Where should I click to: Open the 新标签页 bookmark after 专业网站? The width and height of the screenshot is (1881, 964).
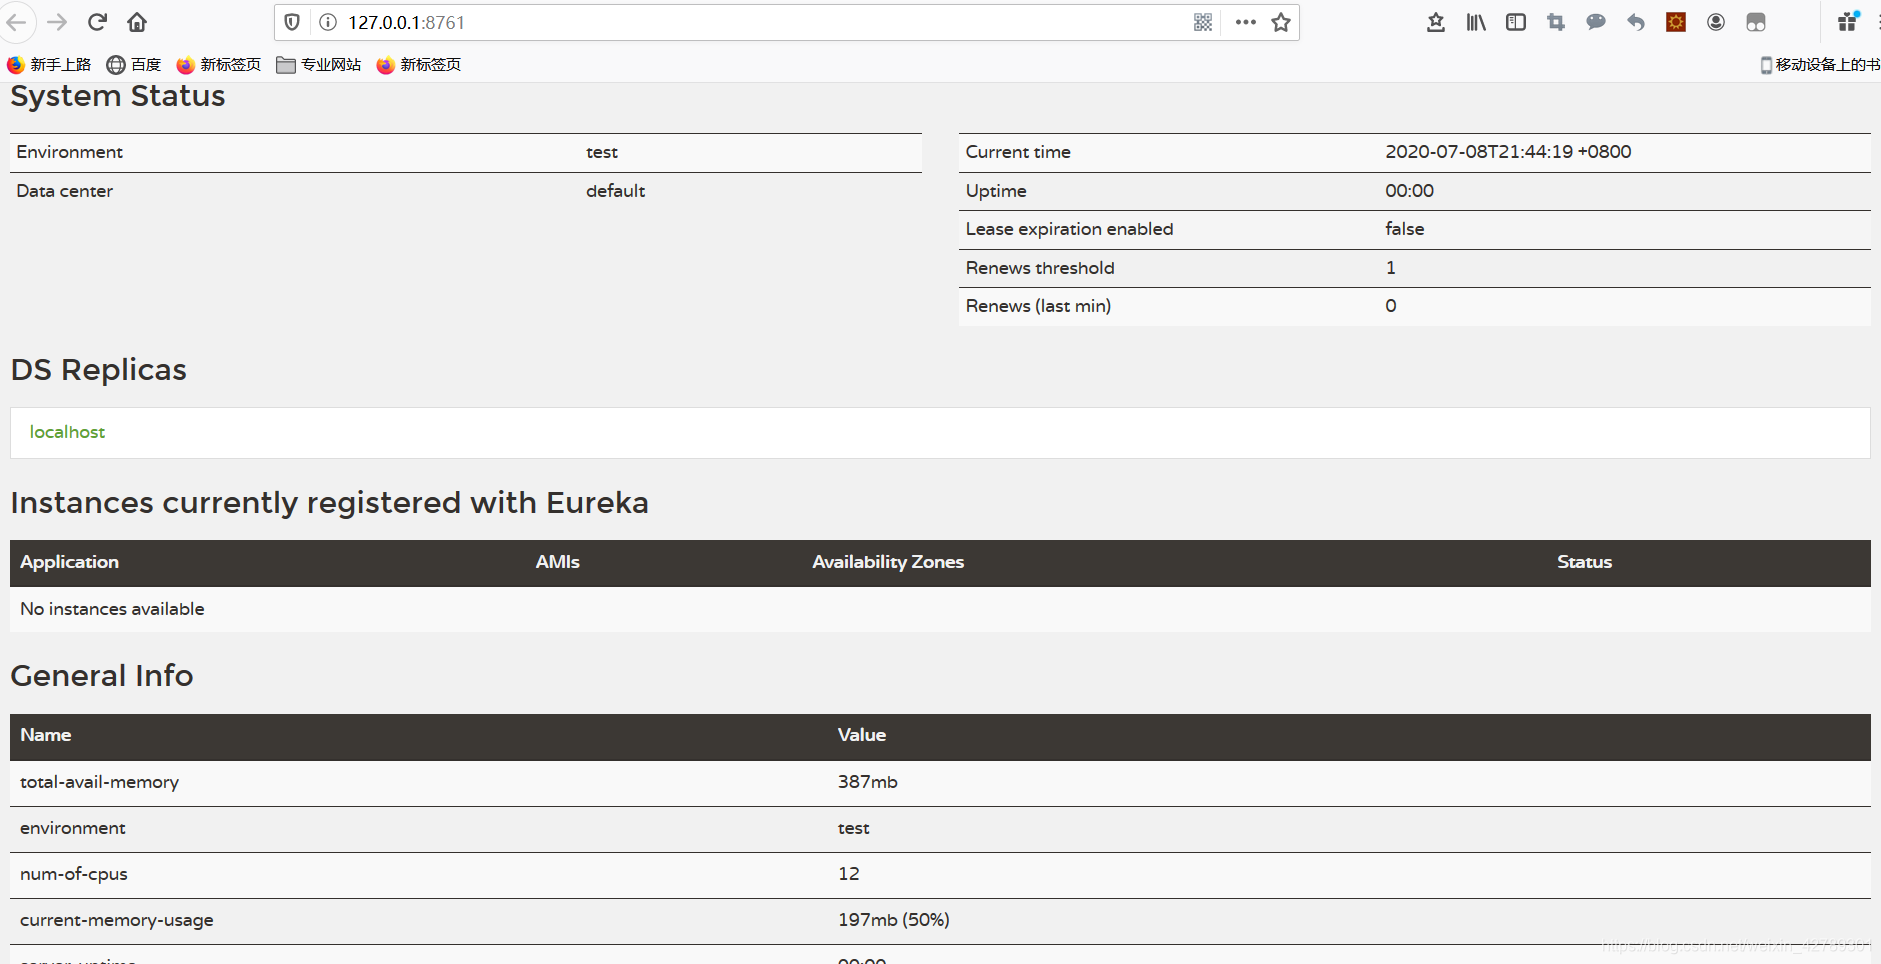click(419, 65)
